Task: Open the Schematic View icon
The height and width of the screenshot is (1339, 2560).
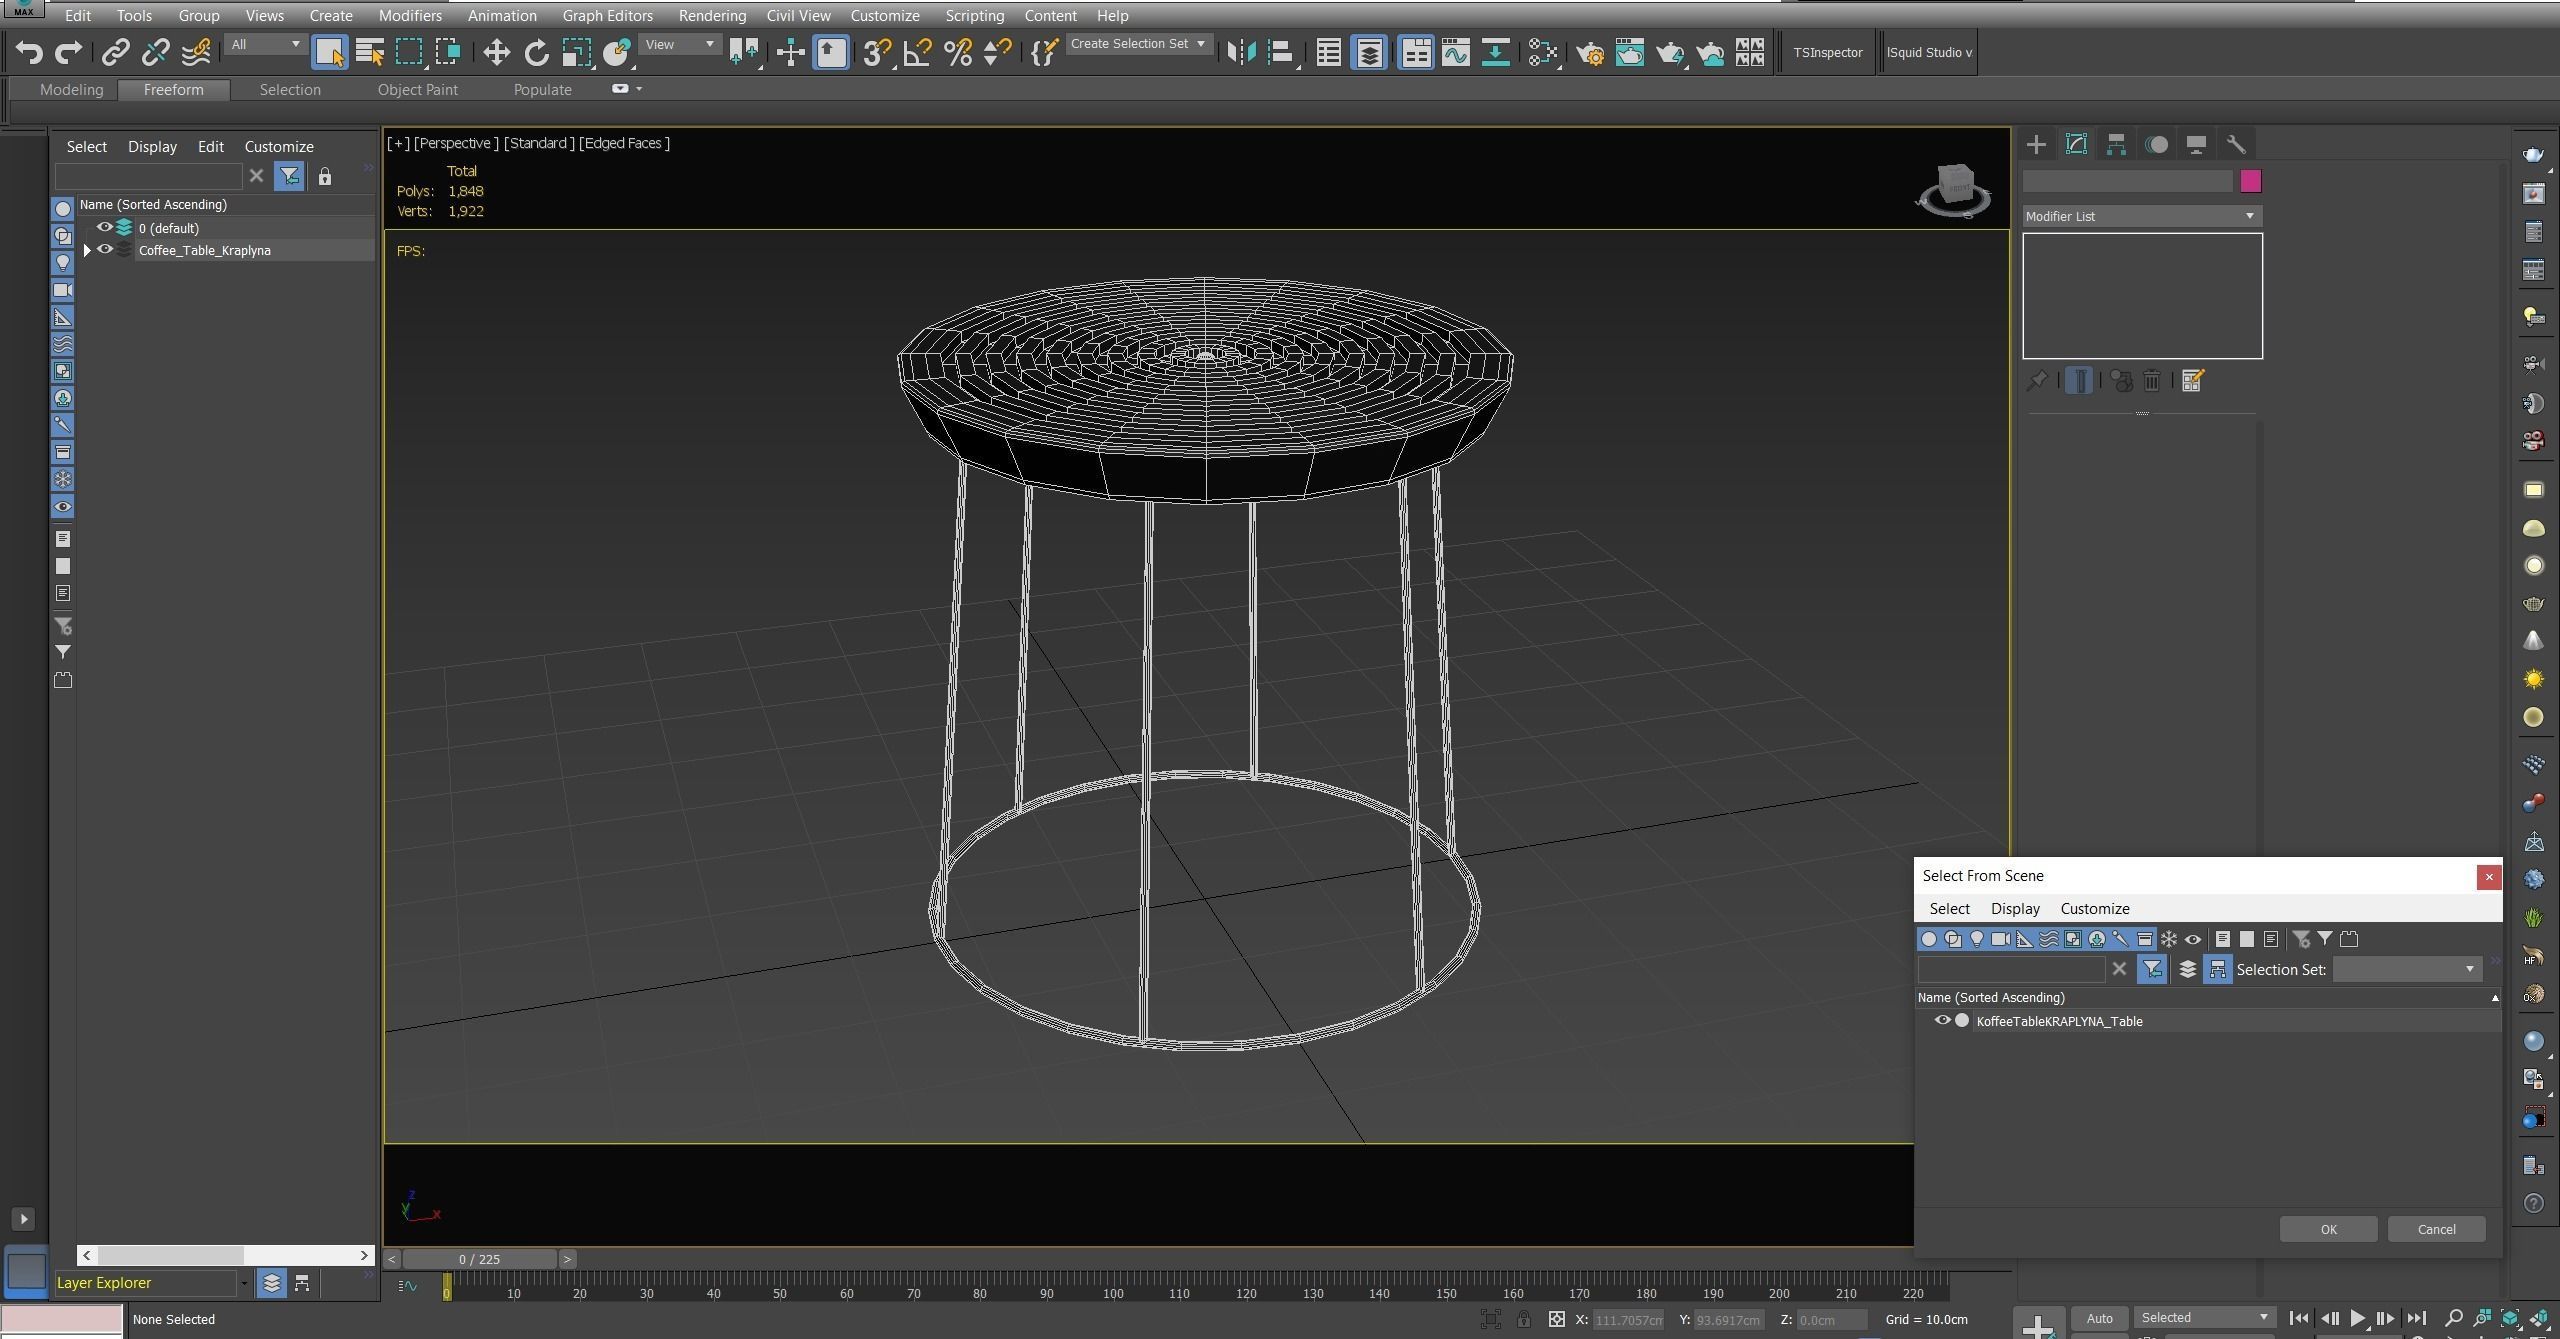Action: [x=1495, y=52]
